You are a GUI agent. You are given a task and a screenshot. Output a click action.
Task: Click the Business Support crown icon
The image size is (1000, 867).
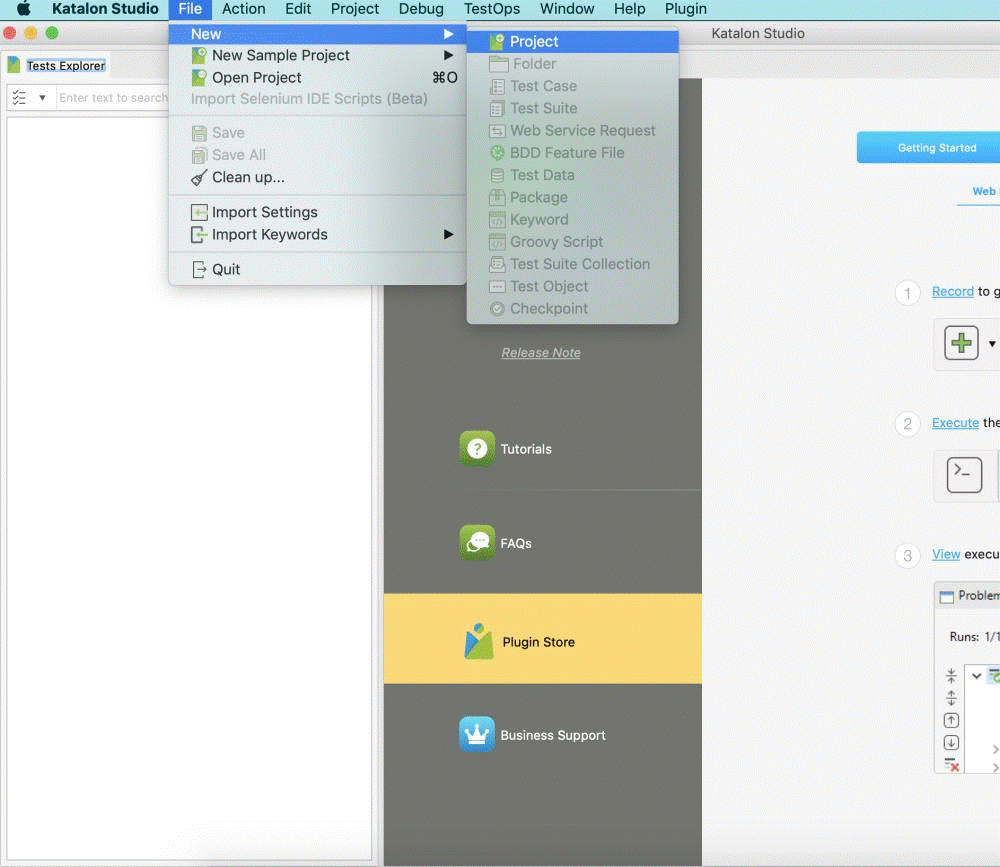coord(477,734)
